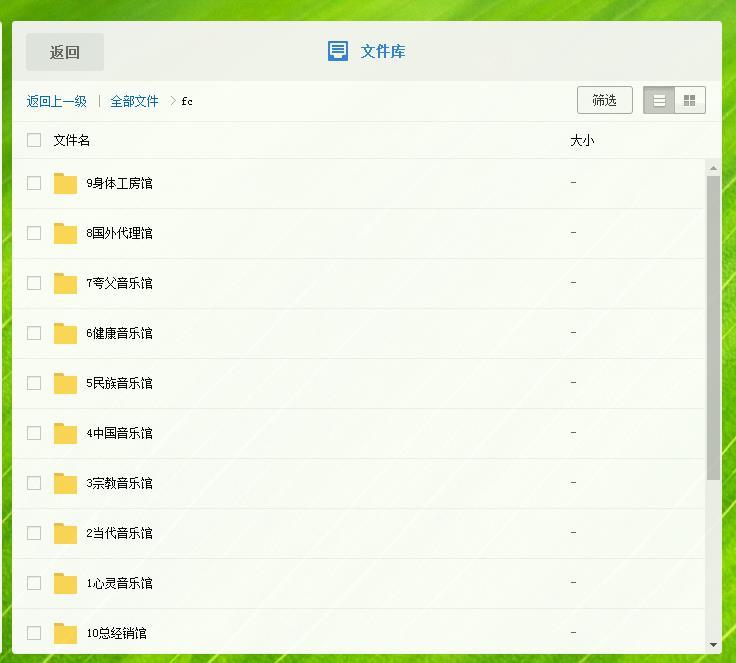Go up via 返回上一级 link
The width and height of the screenshot is (736, 663).
click(57, 101)
